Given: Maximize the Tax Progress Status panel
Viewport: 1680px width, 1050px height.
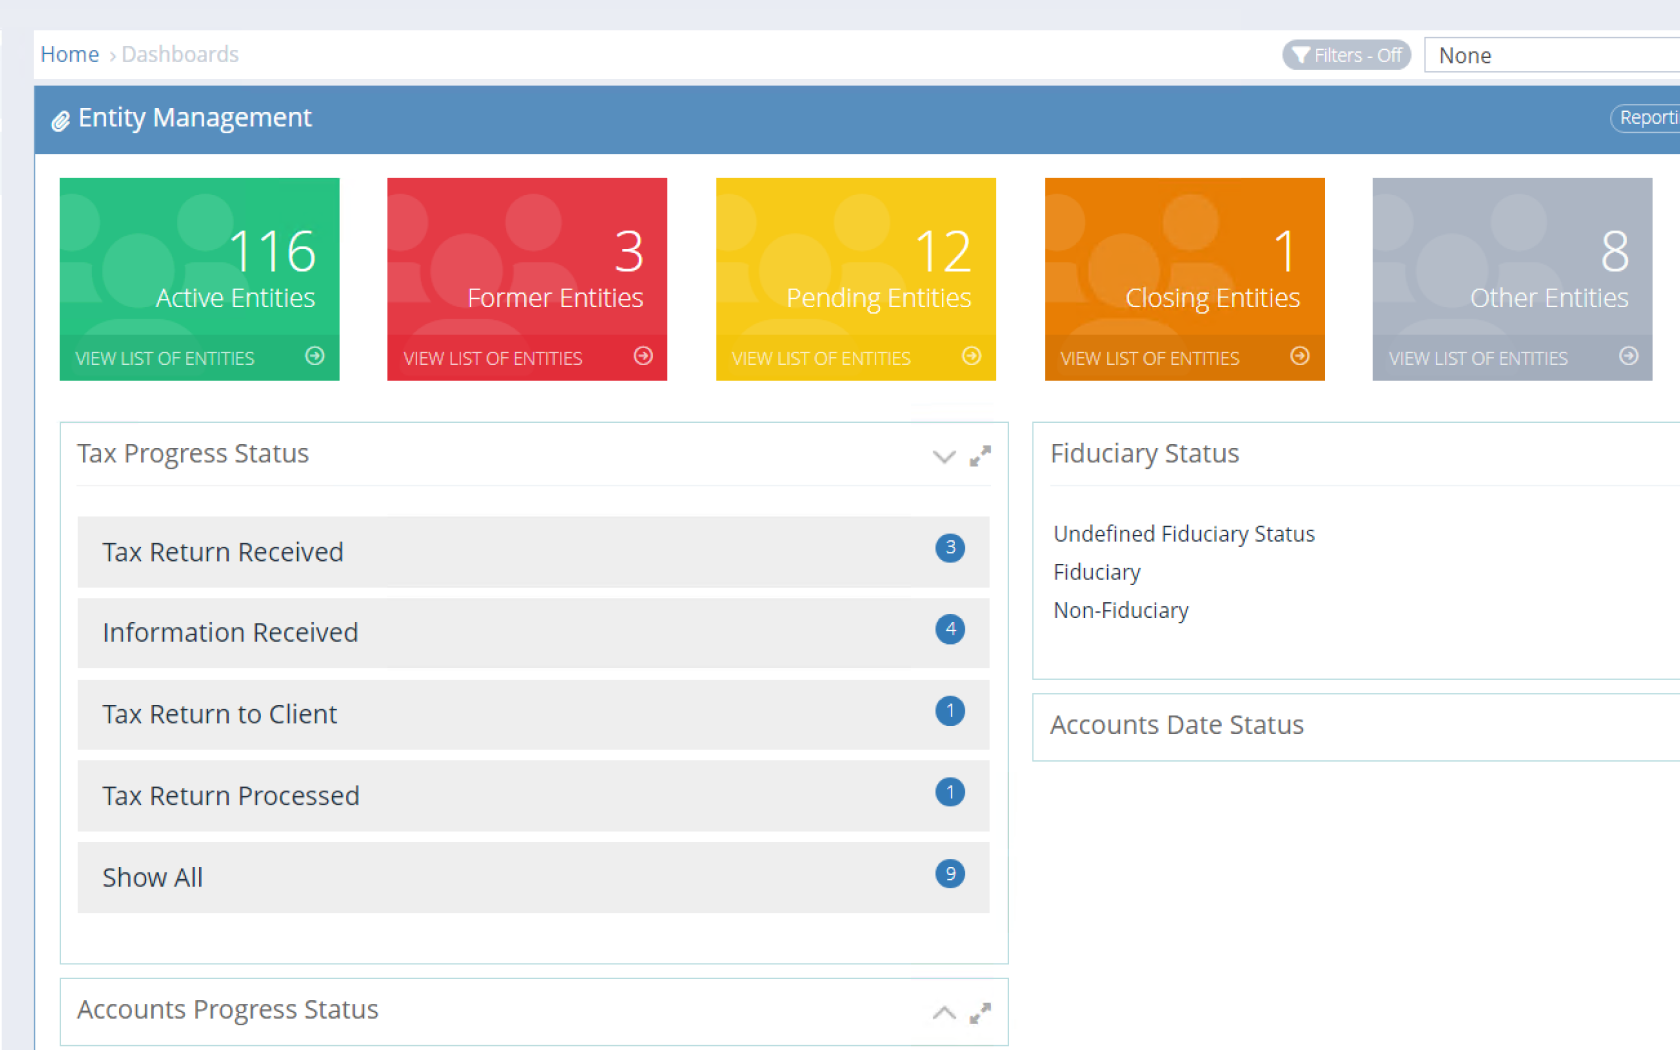Looking at the screenshot, I should [980, 456].
